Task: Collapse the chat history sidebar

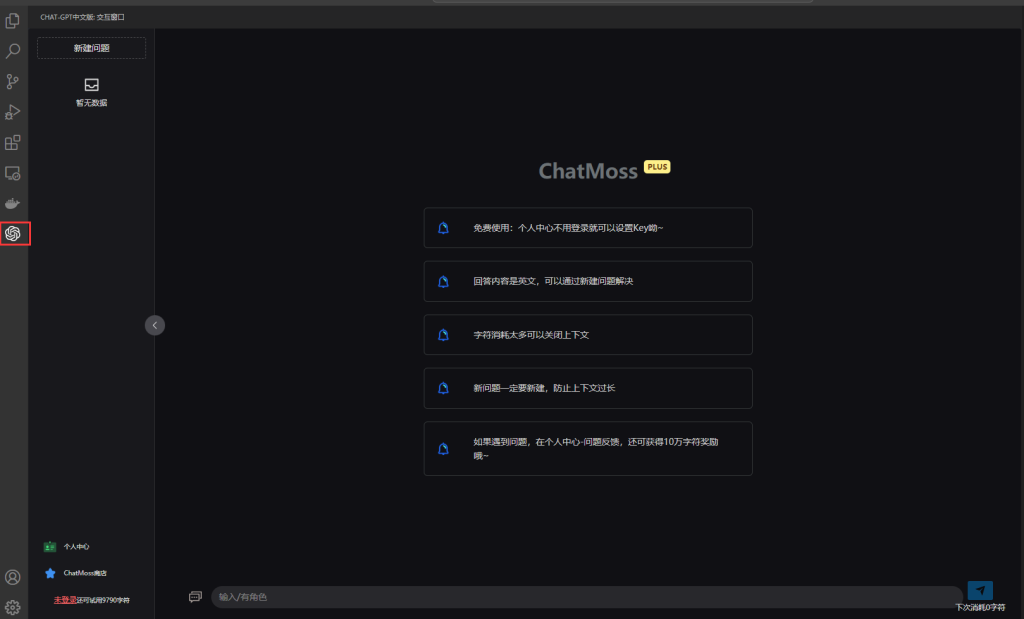Action: pos(155,325)
